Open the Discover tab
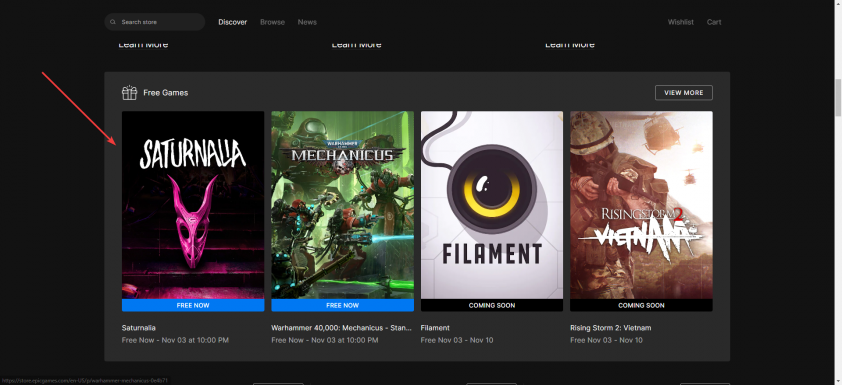Screen dimensions: 842x385 (x=233, y=22)
